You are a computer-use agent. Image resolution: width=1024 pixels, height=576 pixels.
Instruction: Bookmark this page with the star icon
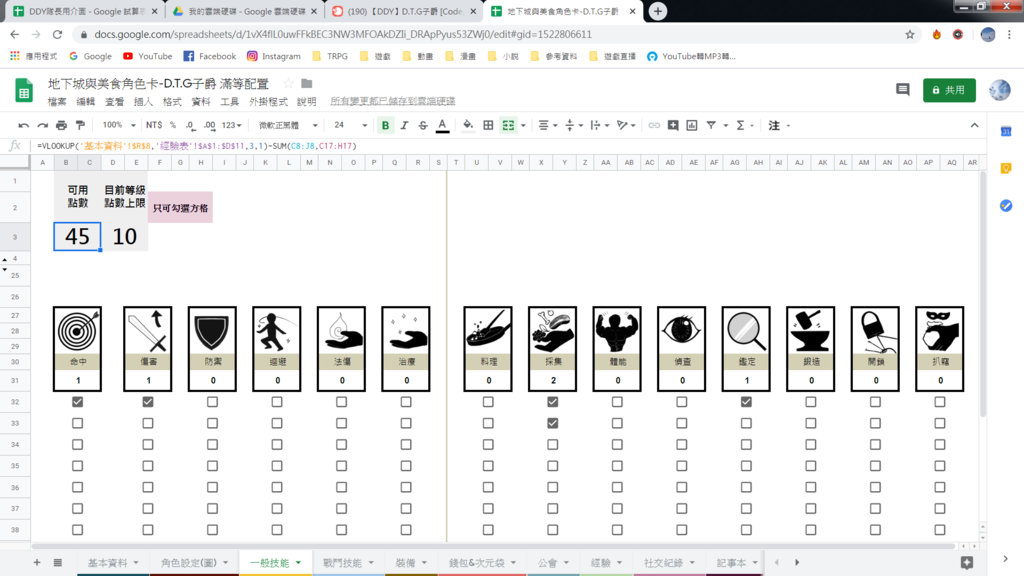coord(910,35)
